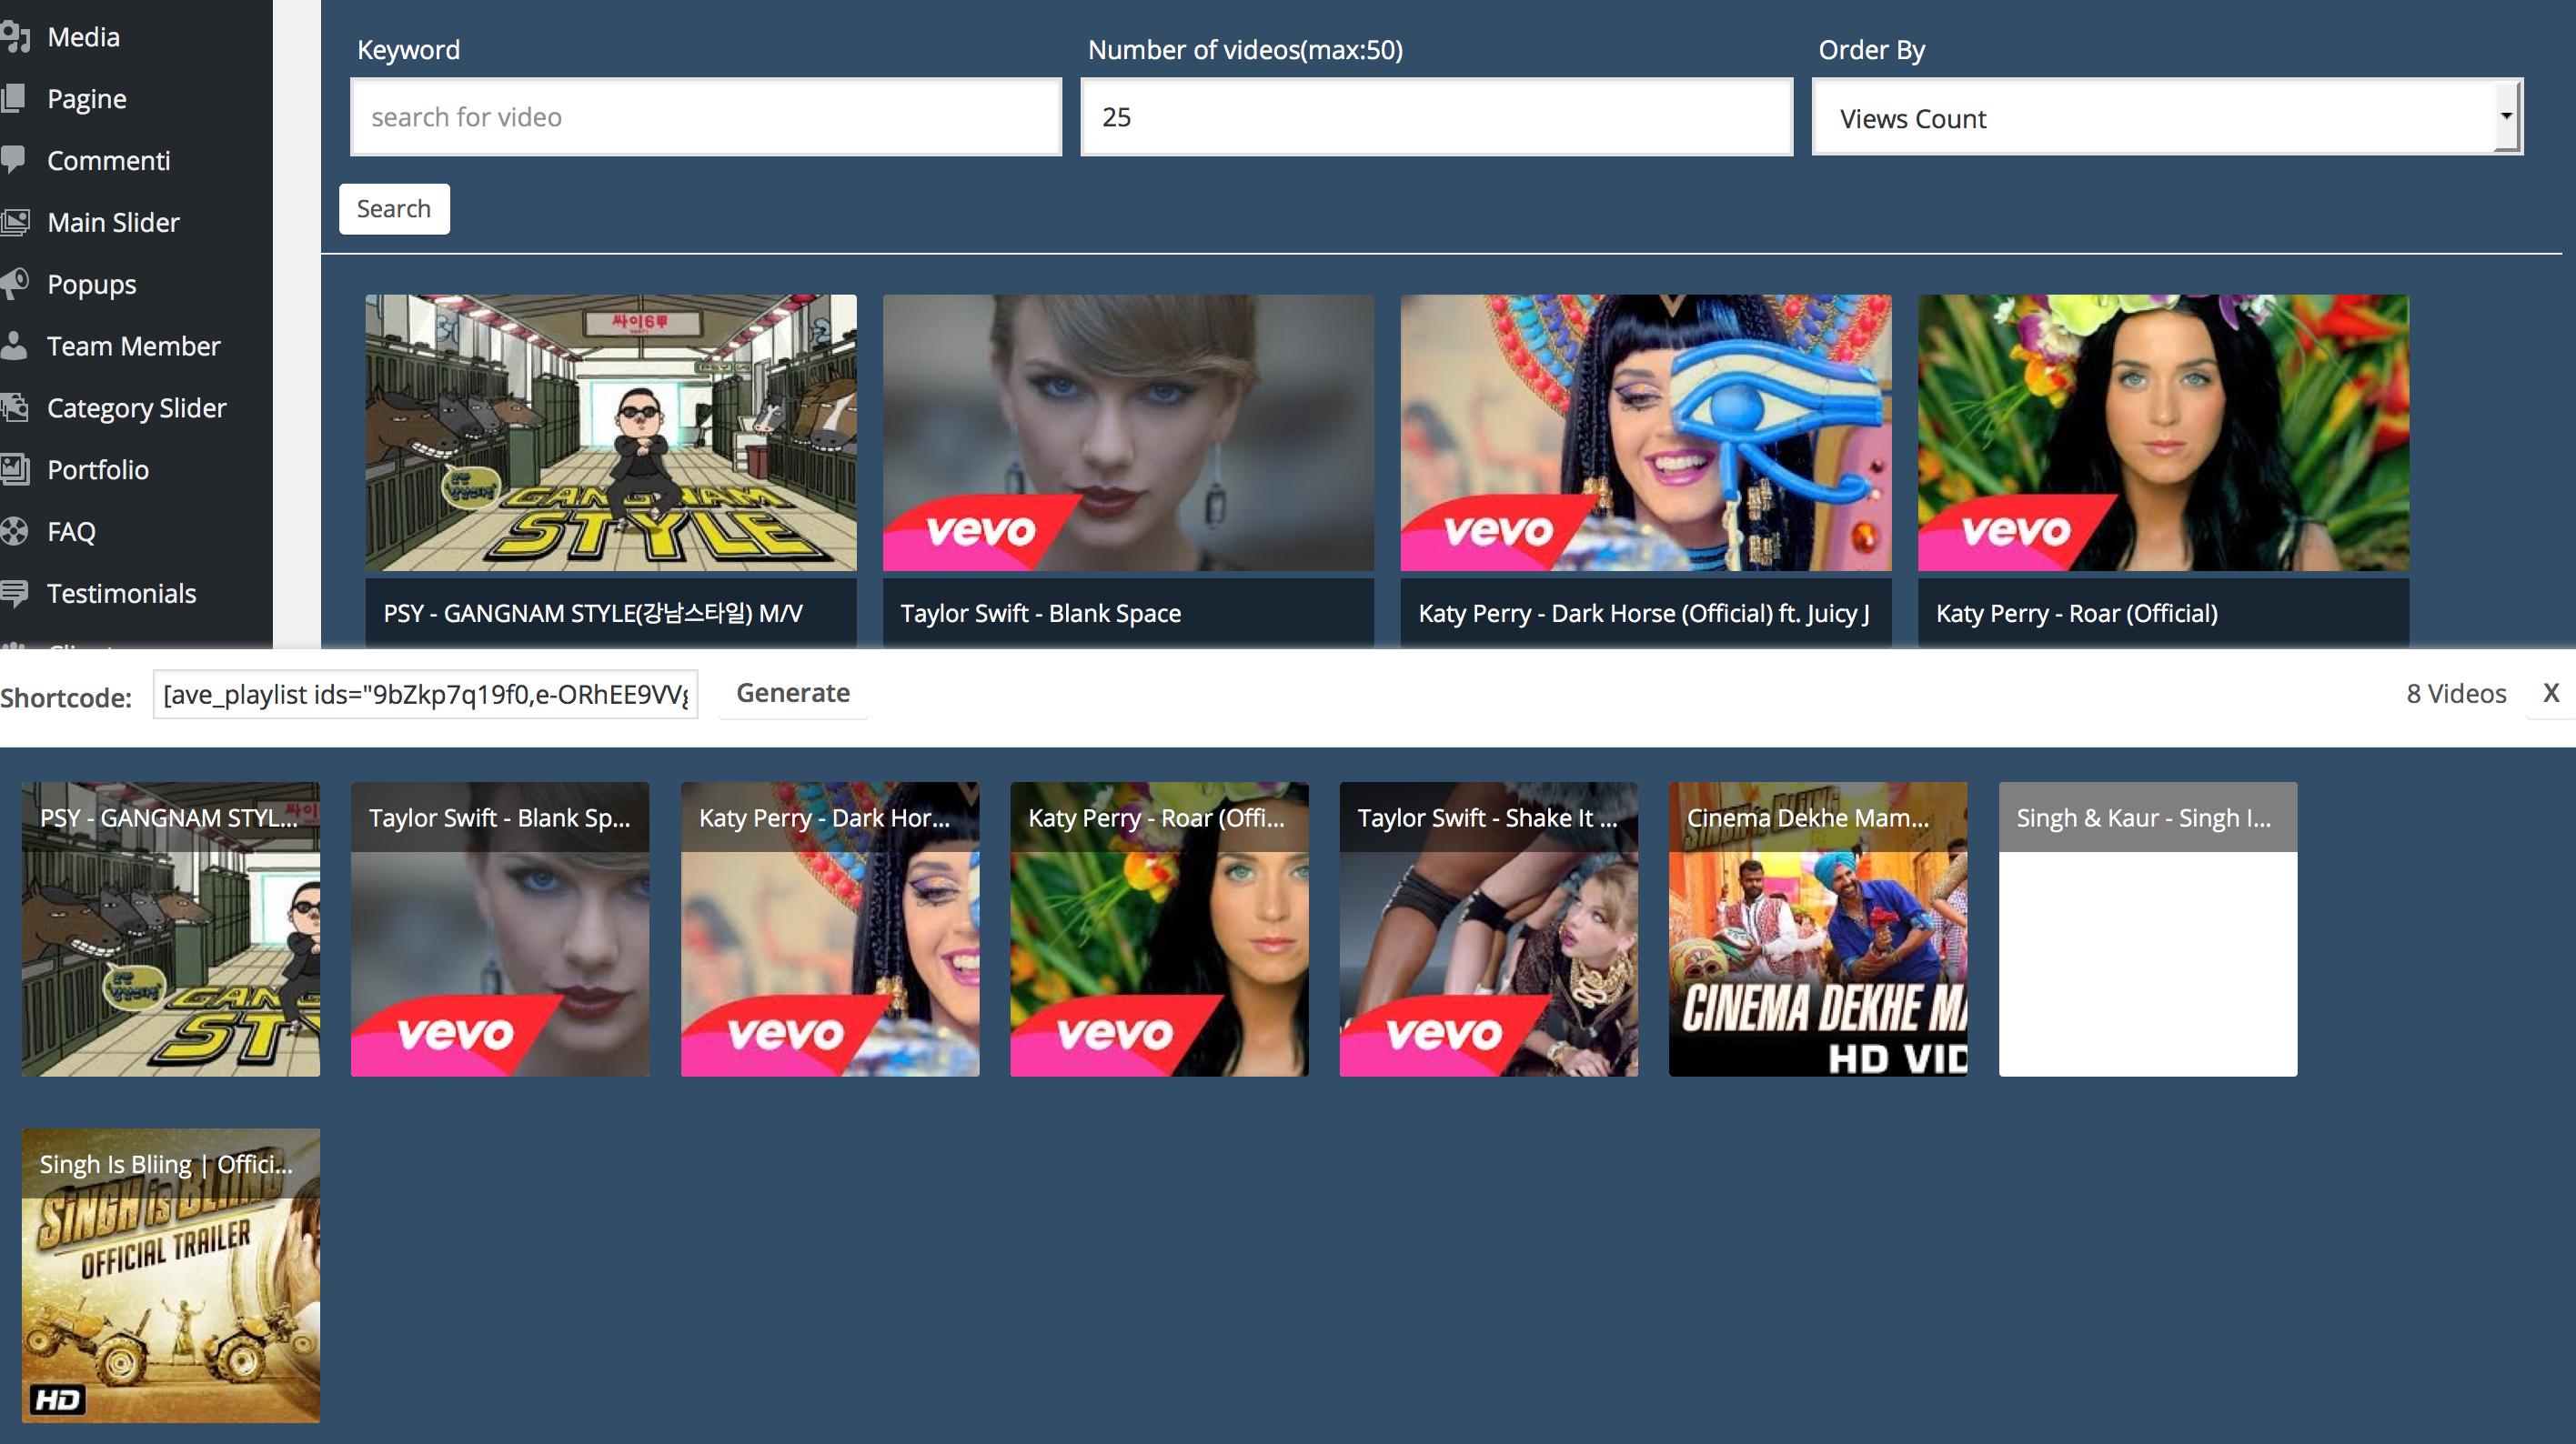Click the Popups megaphone icon
2576x1444 pixels.
(14, 284)
